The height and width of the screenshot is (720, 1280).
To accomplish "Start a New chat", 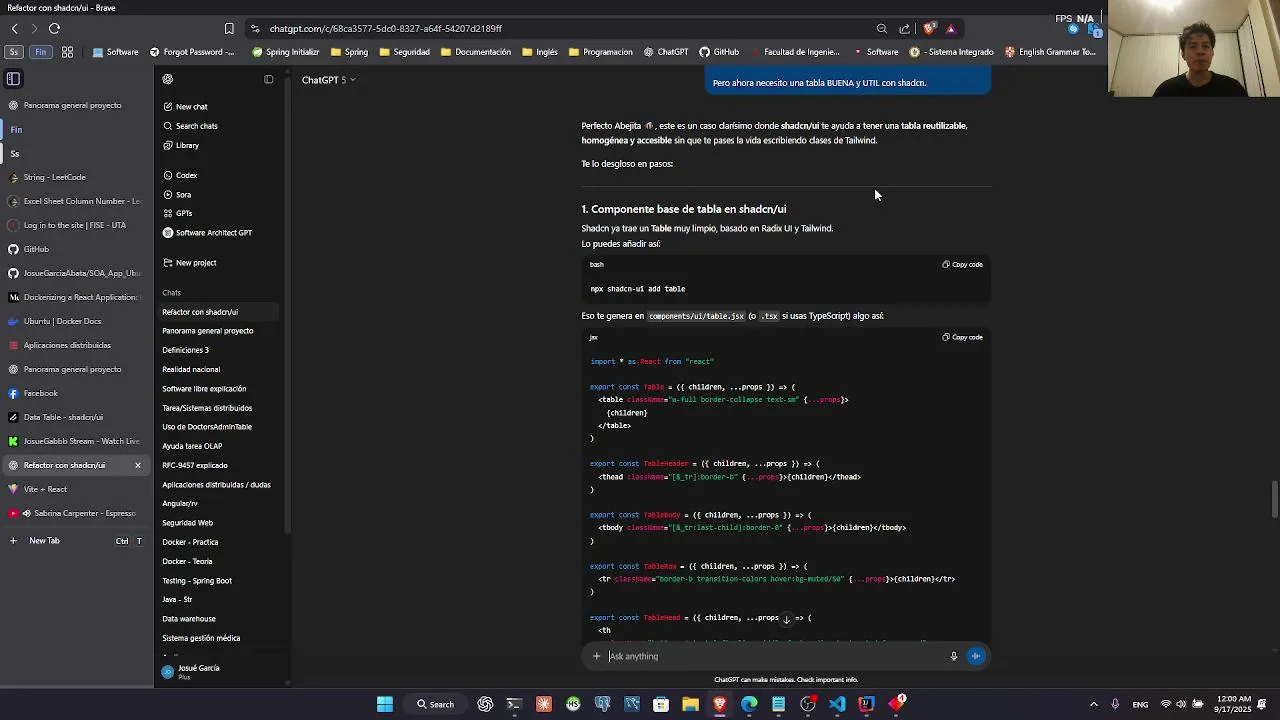I will coord(191,107).
